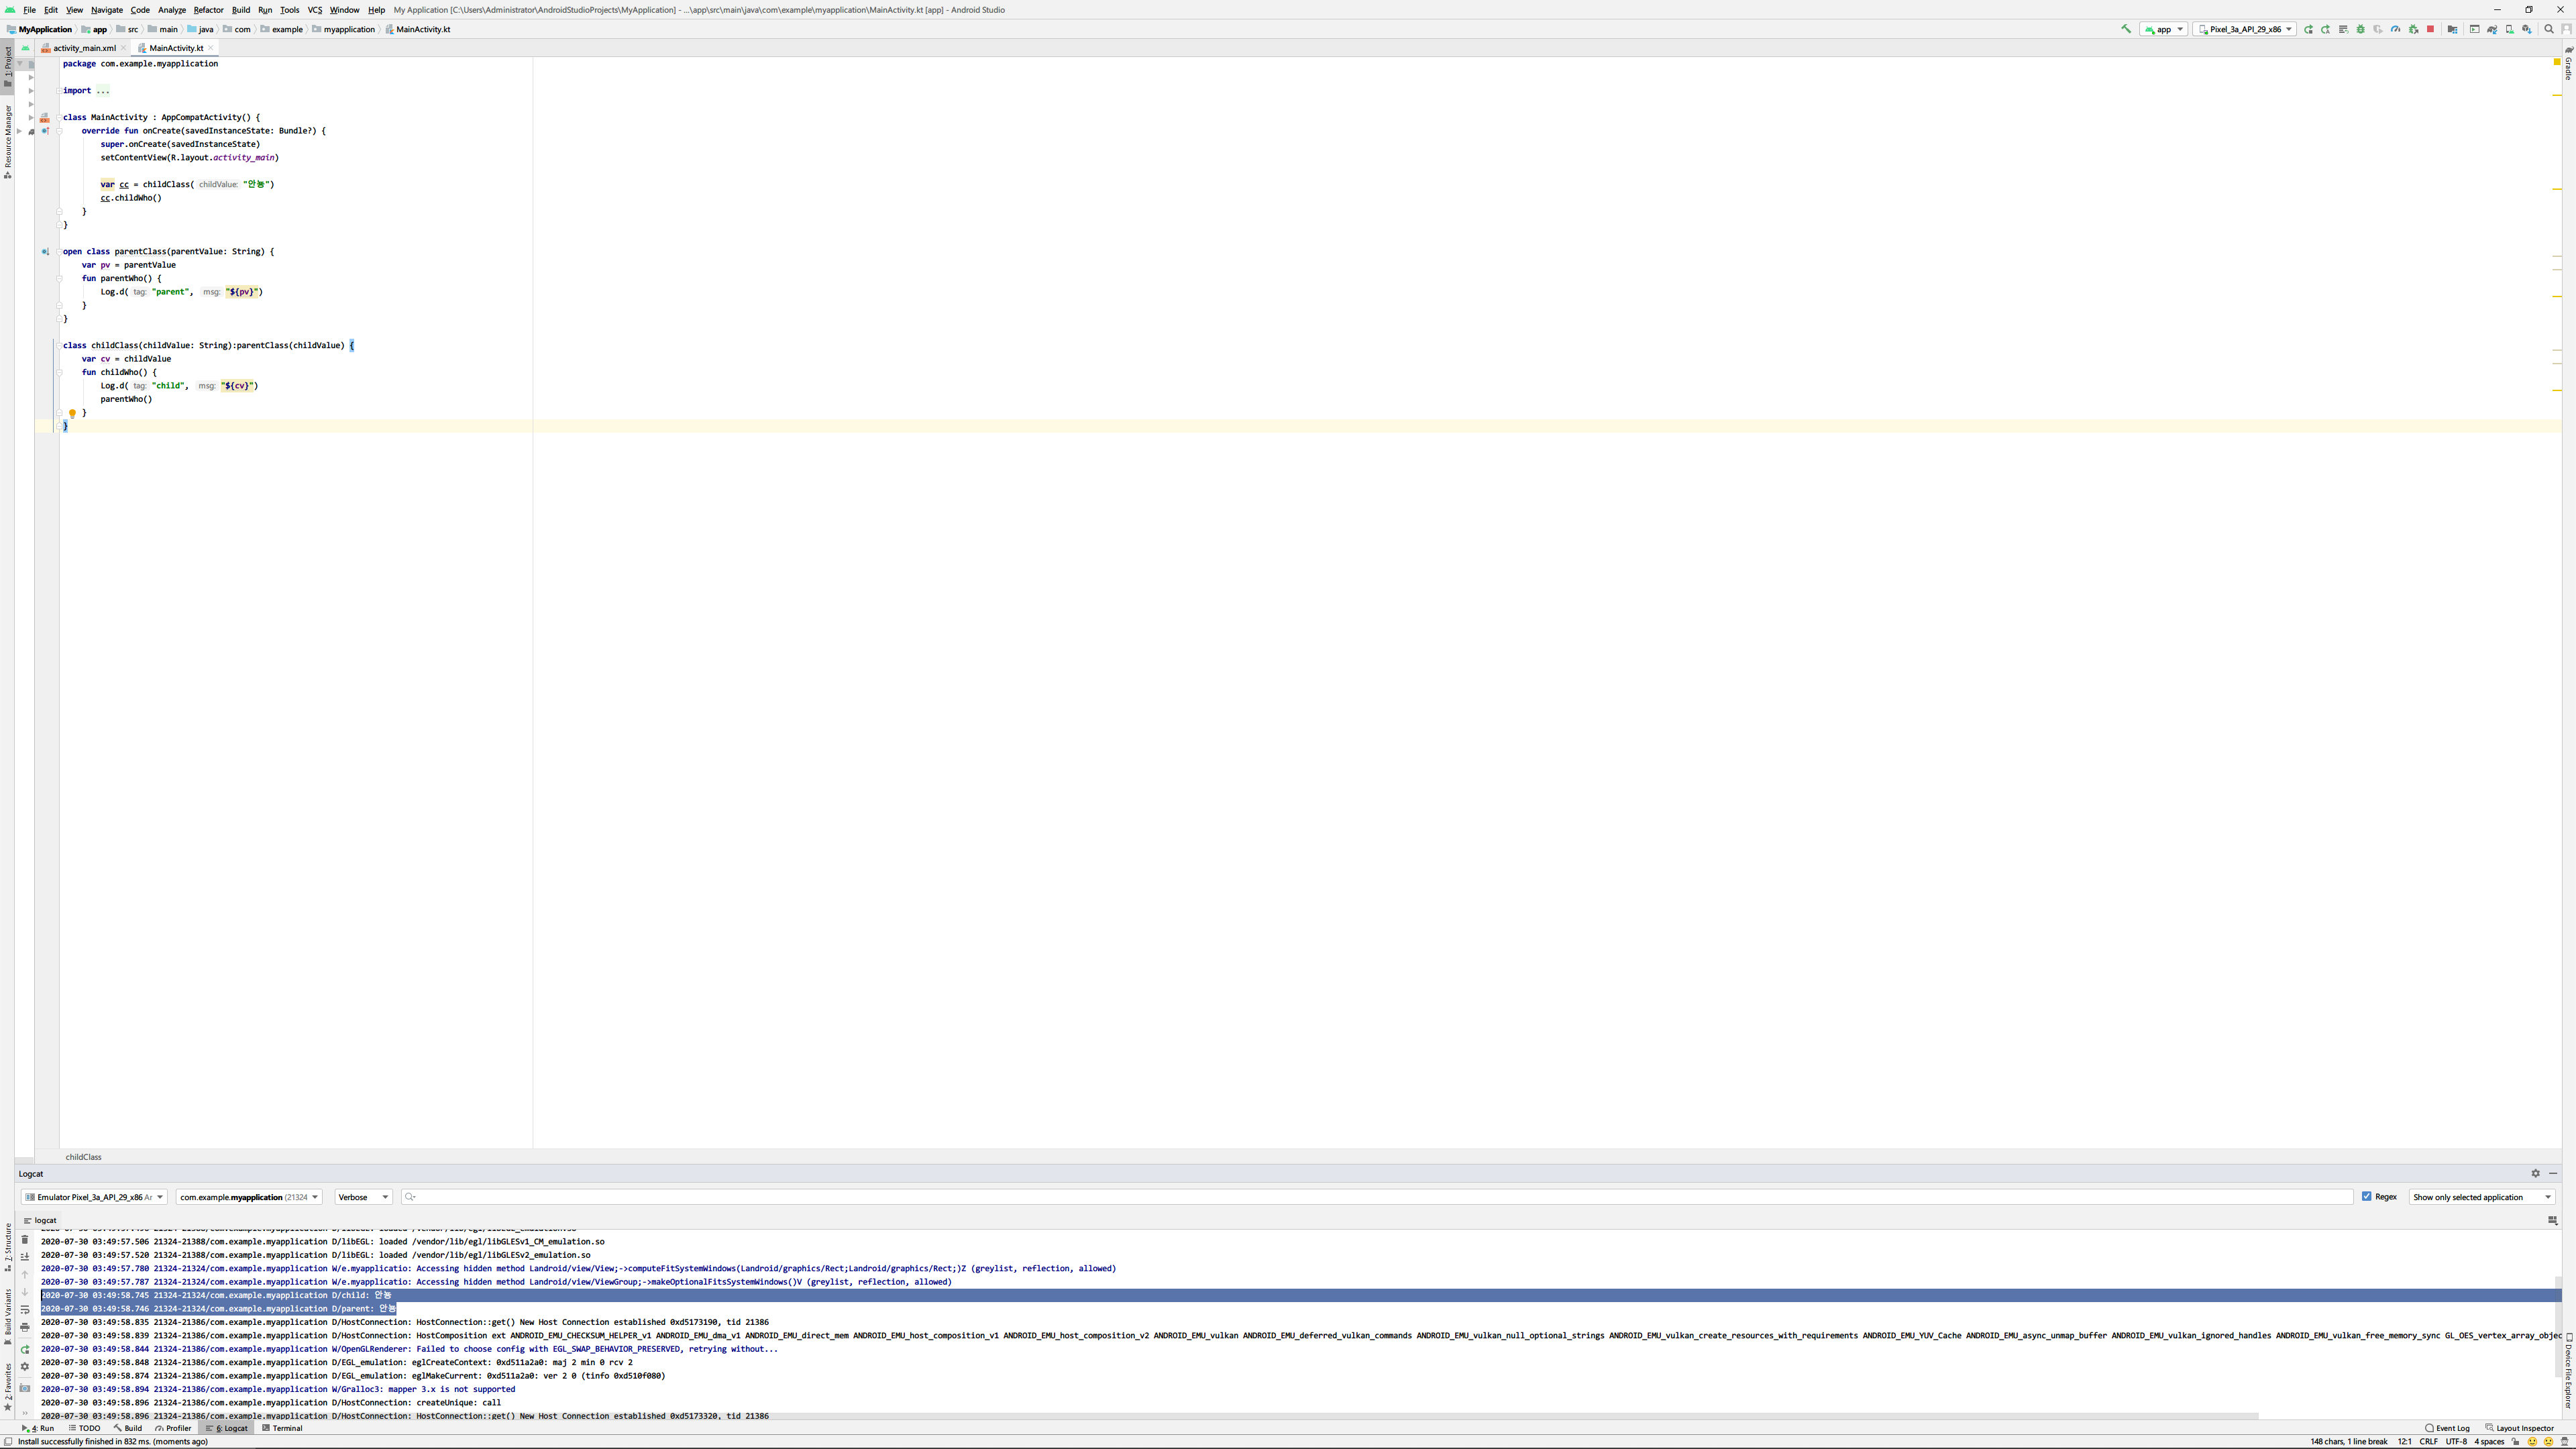Open the Event Log button in status bar

click(2447, 1428)
